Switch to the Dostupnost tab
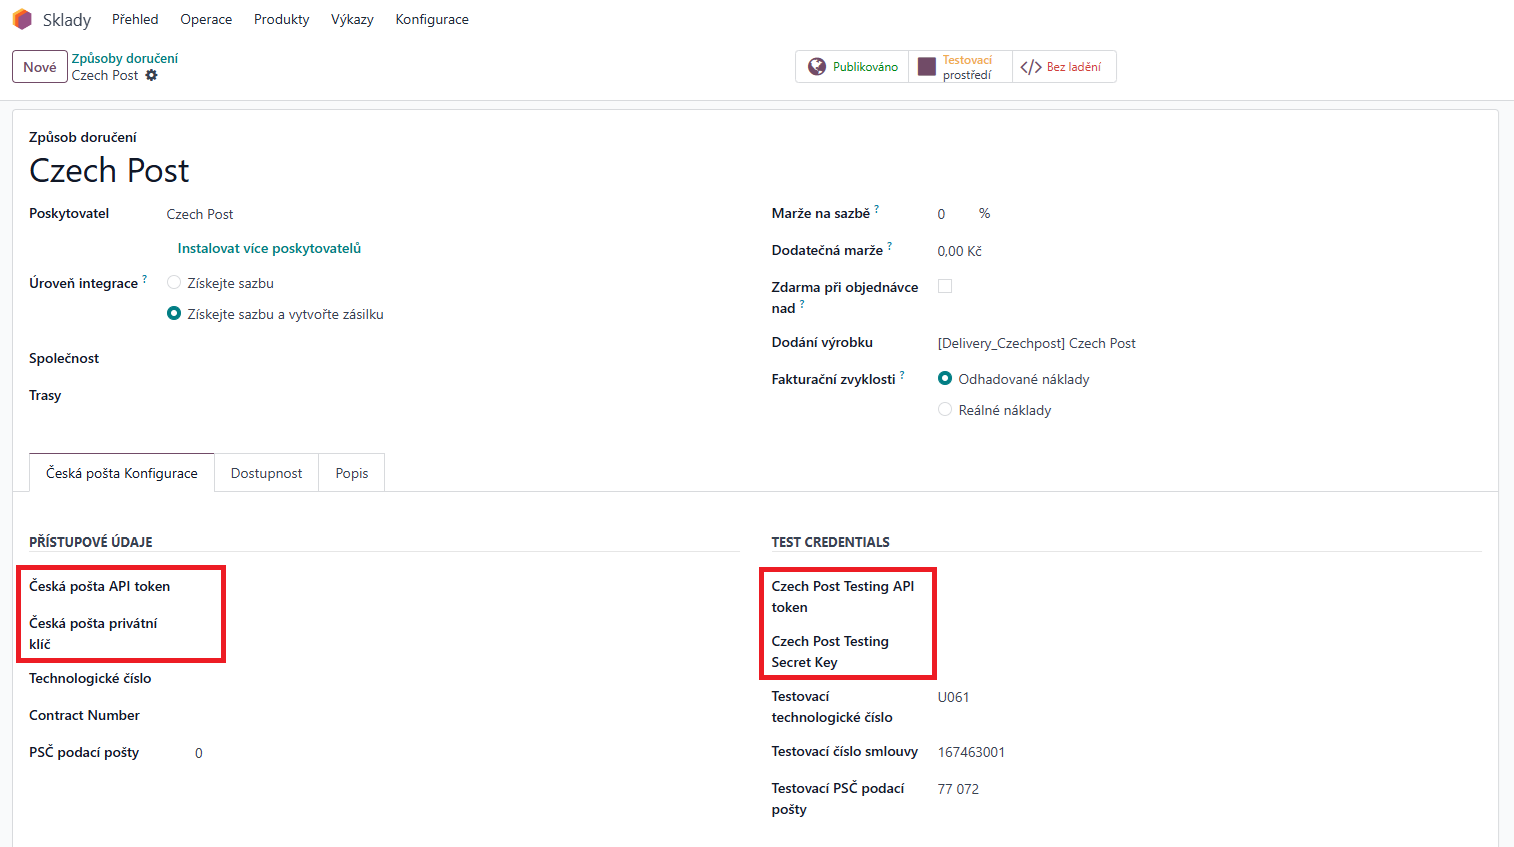Screen dimensions: 1514x847 point(266,473)
